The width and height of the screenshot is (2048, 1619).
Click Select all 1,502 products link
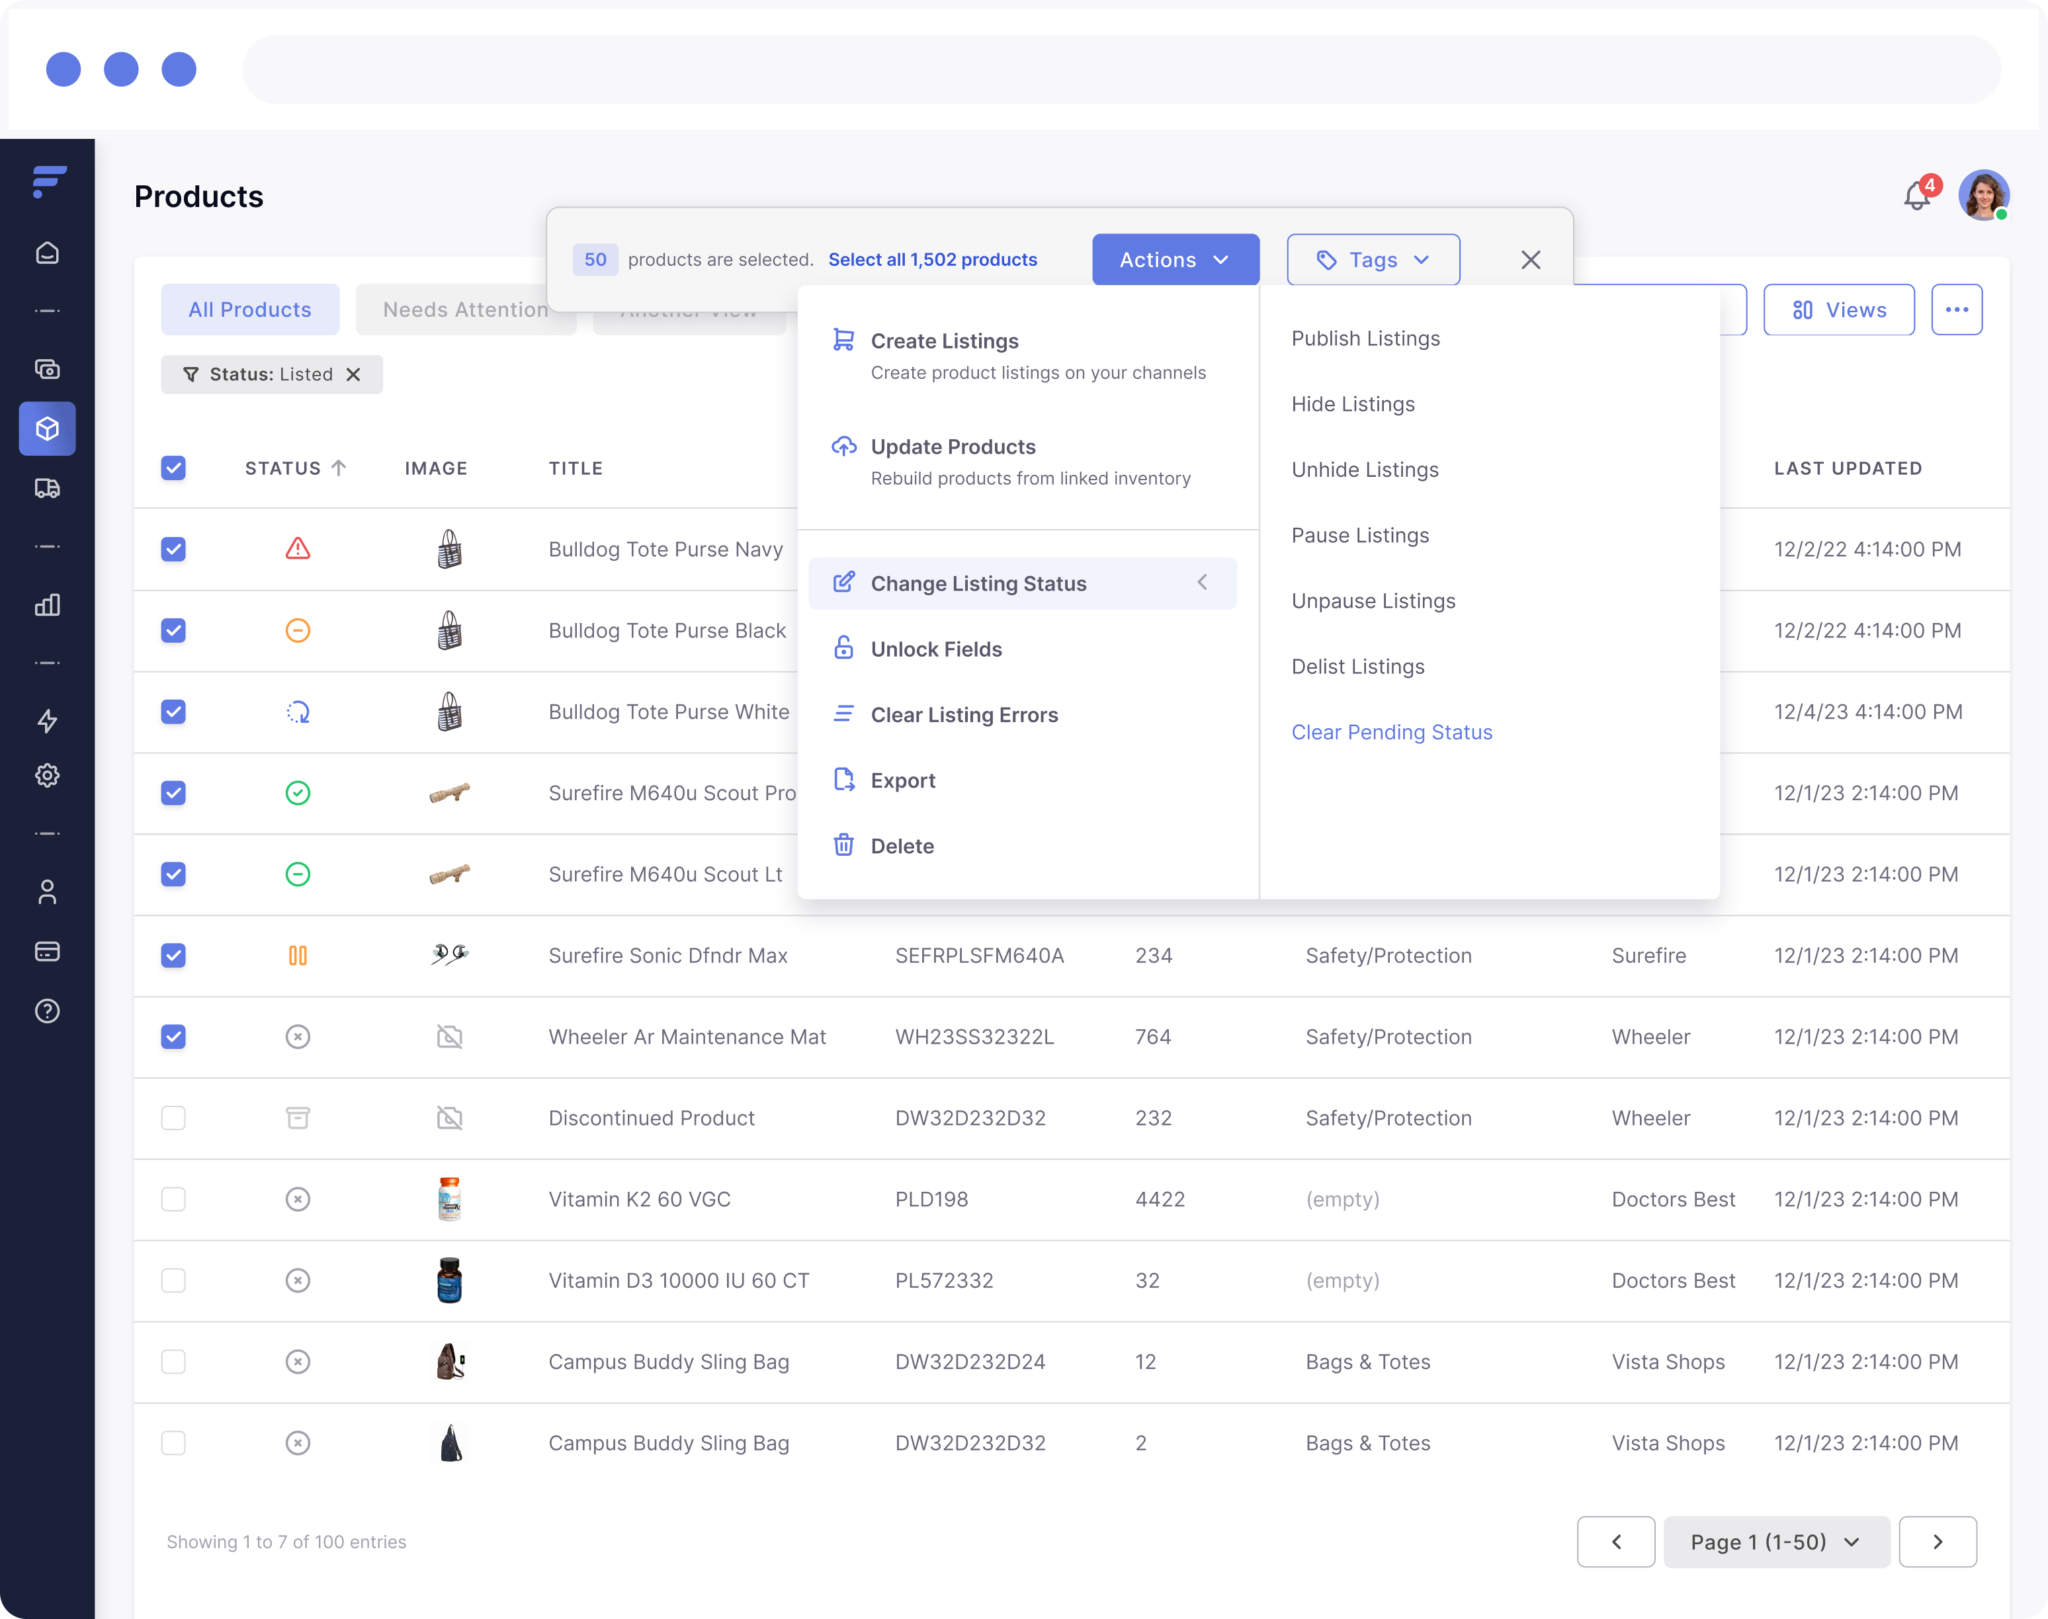pos(932,260)
